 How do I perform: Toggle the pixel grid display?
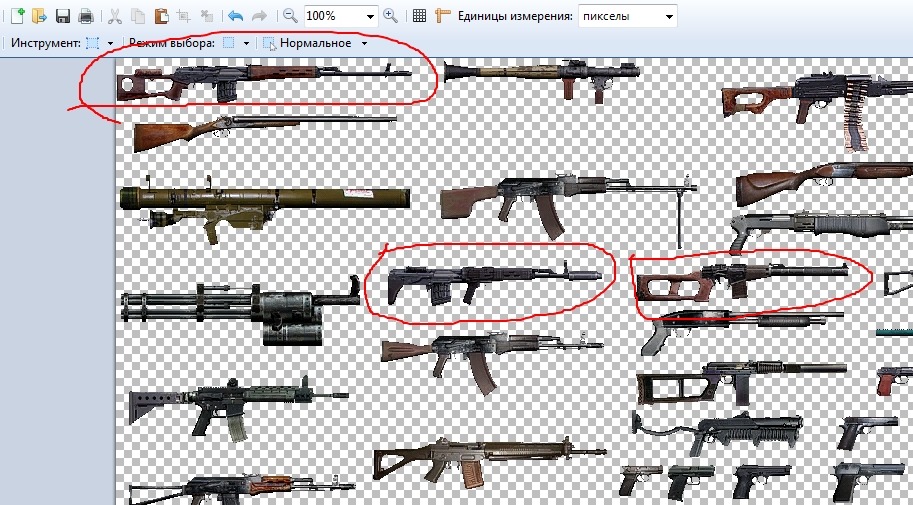[419, 16]
